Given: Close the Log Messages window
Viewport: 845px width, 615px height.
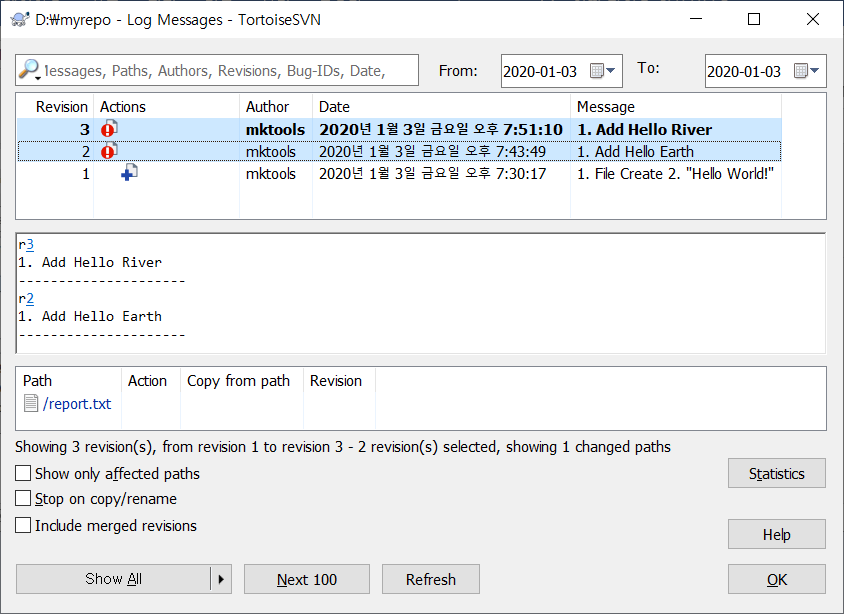Looking at the screenshot, I should tap(813, 19).
